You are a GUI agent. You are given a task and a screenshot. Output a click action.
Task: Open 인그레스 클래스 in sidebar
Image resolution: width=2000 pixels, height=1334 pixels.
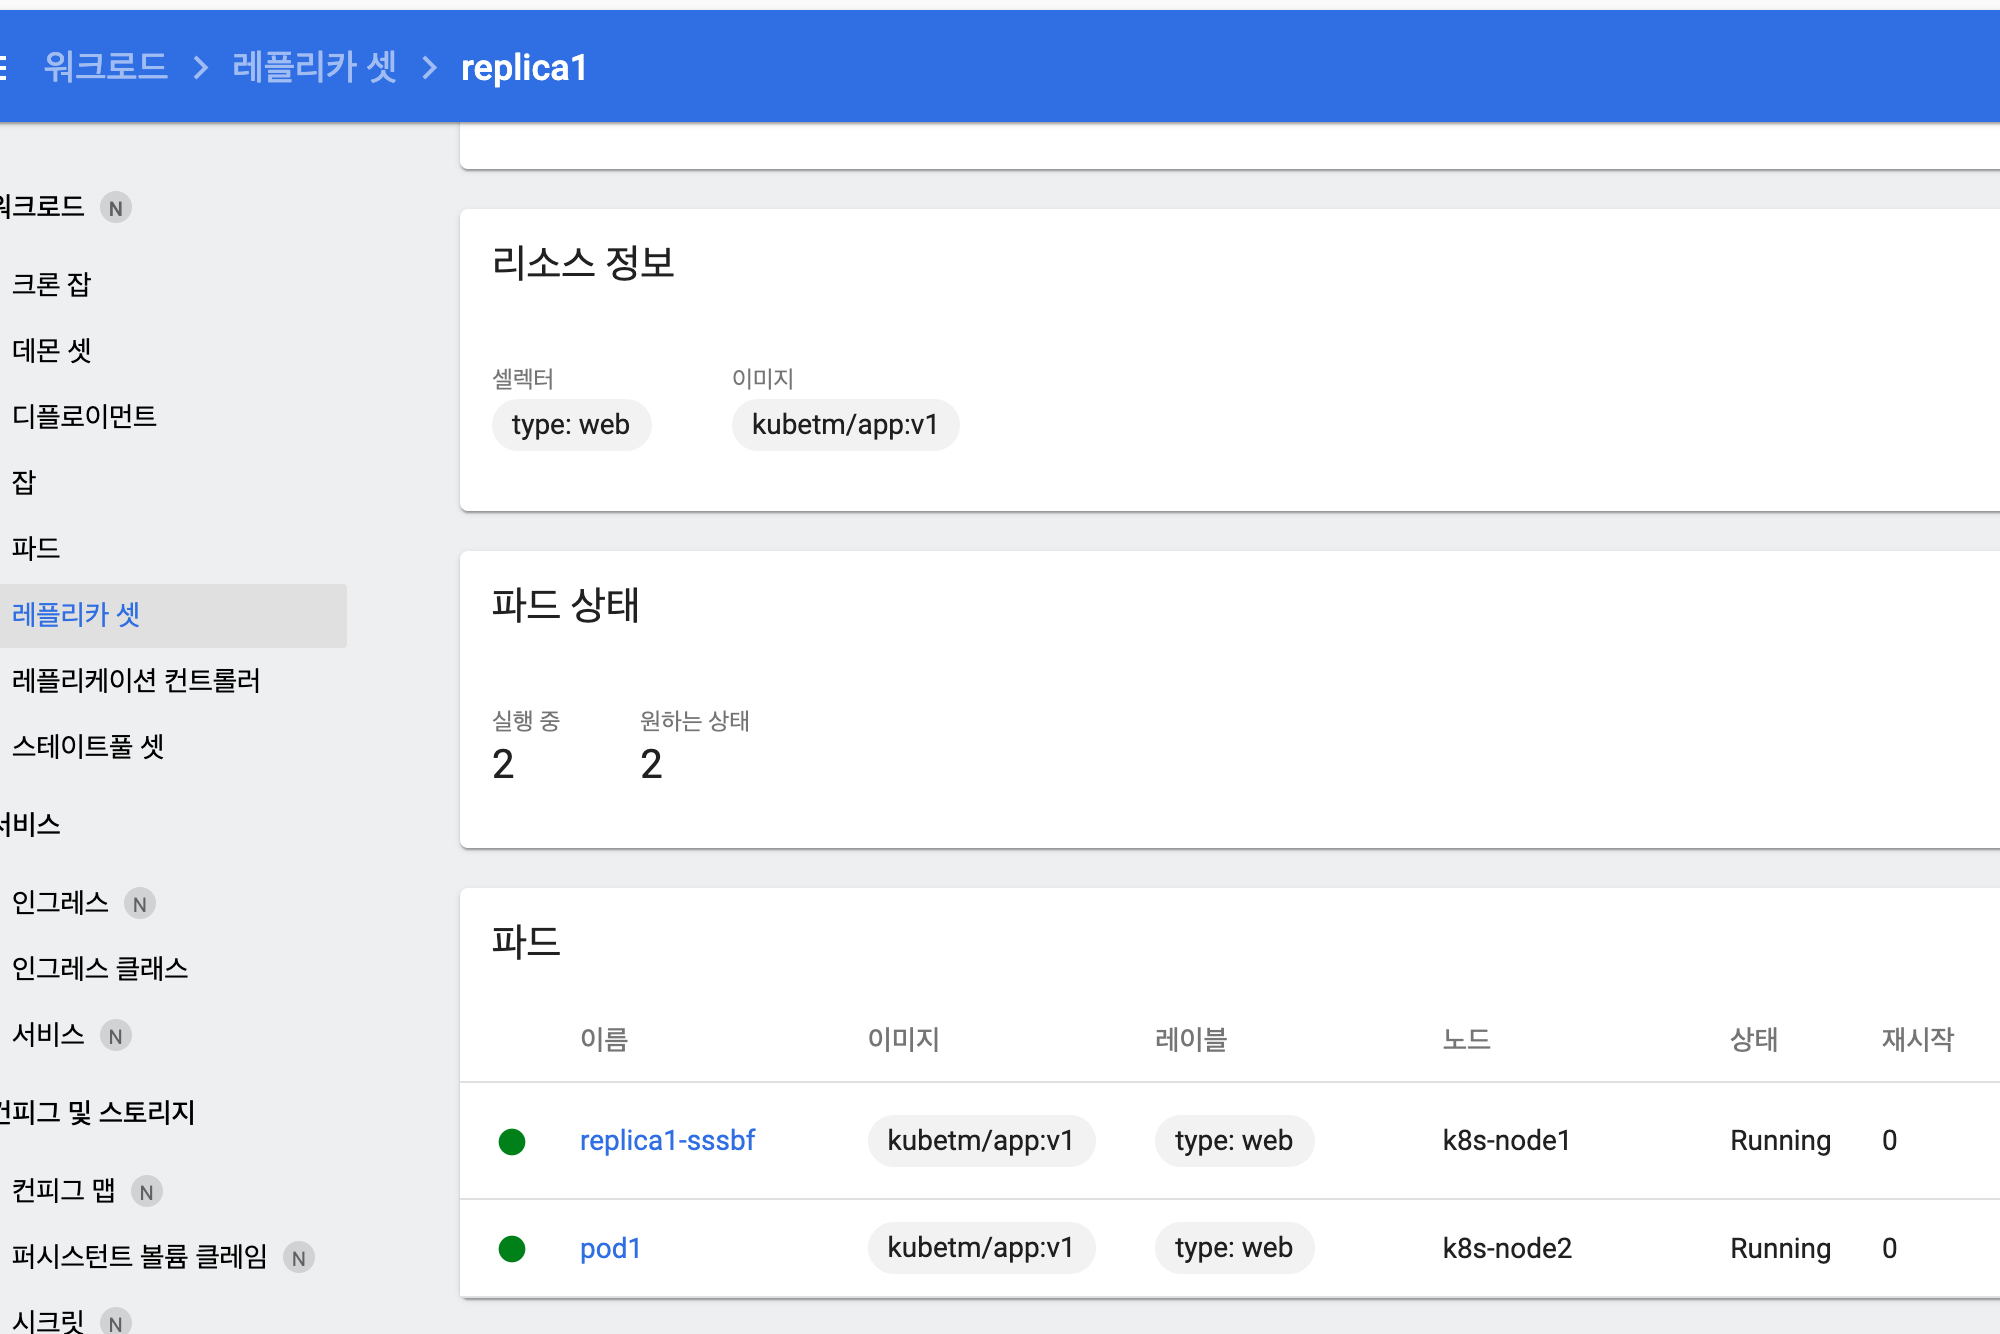tap(100, 968)
